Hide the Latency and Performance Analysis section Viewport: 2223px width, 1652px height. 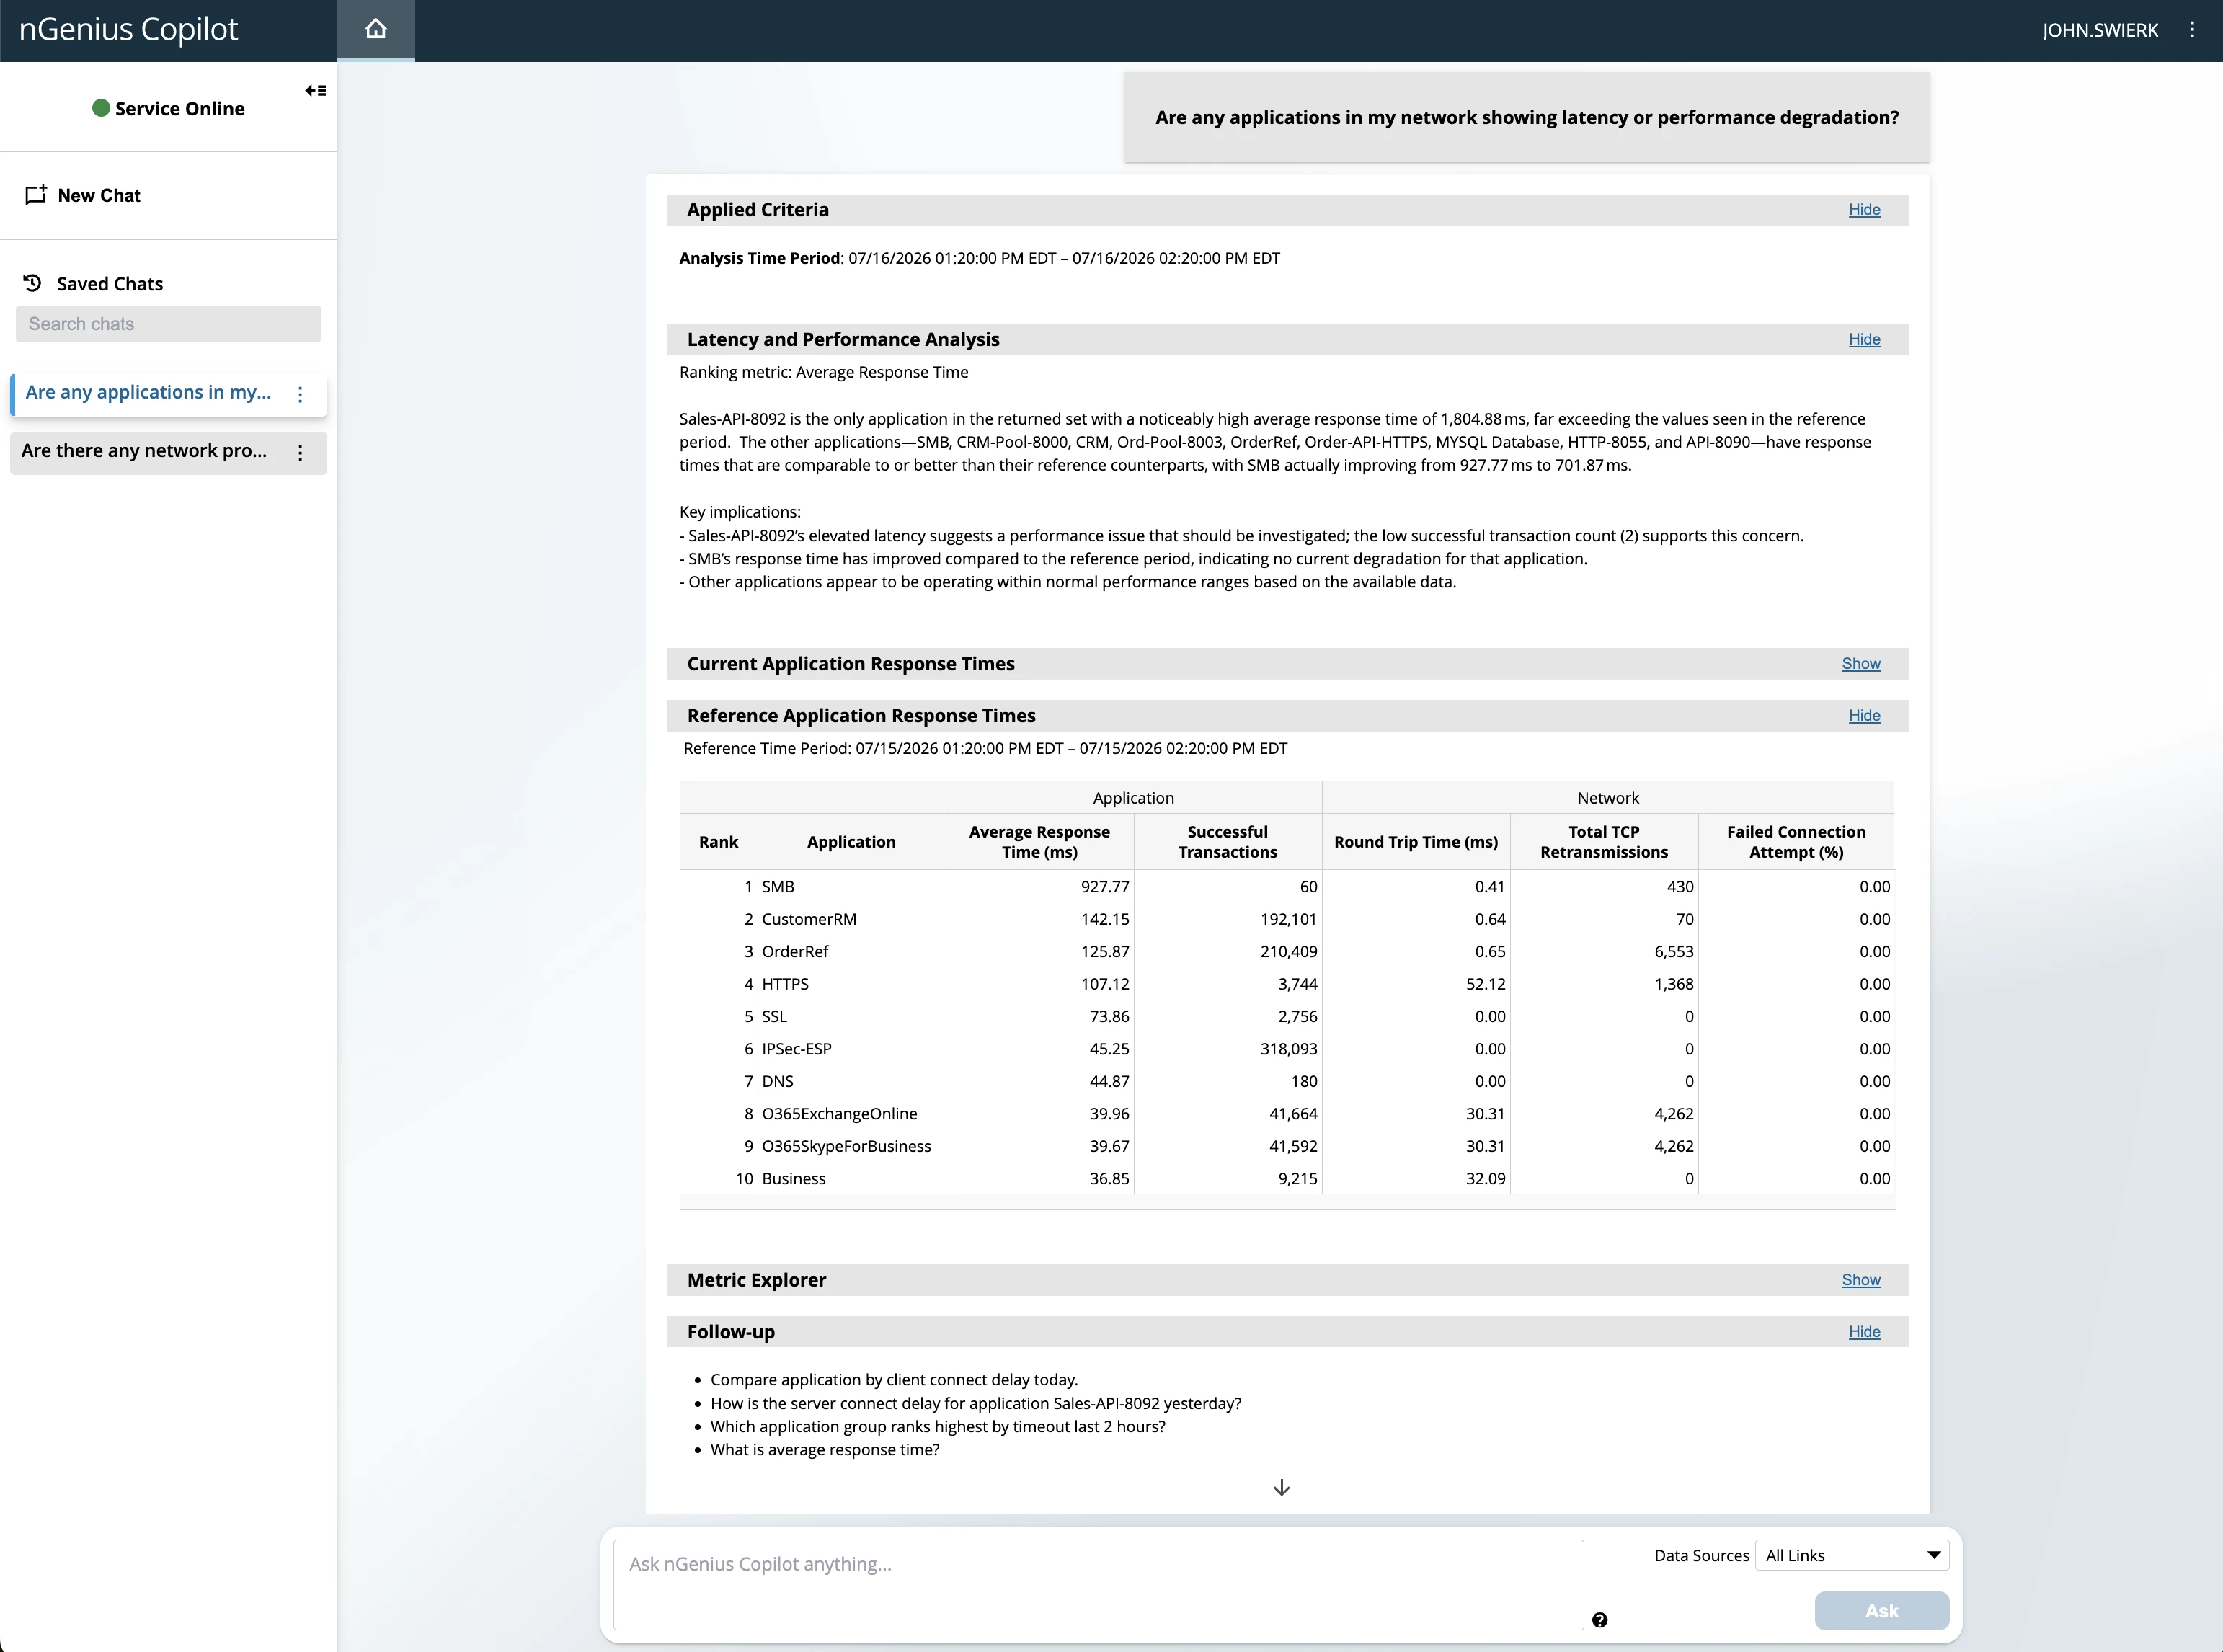(x=1864, y=340)
